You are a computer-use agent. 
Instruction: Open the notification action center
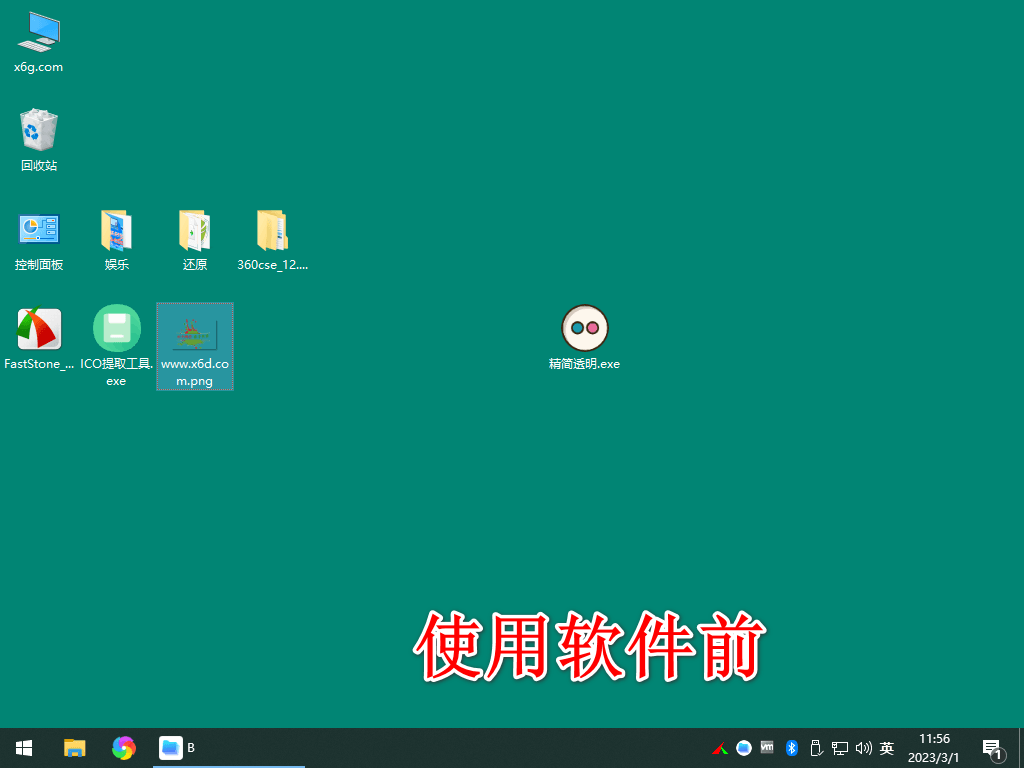[x=992, y=748]
